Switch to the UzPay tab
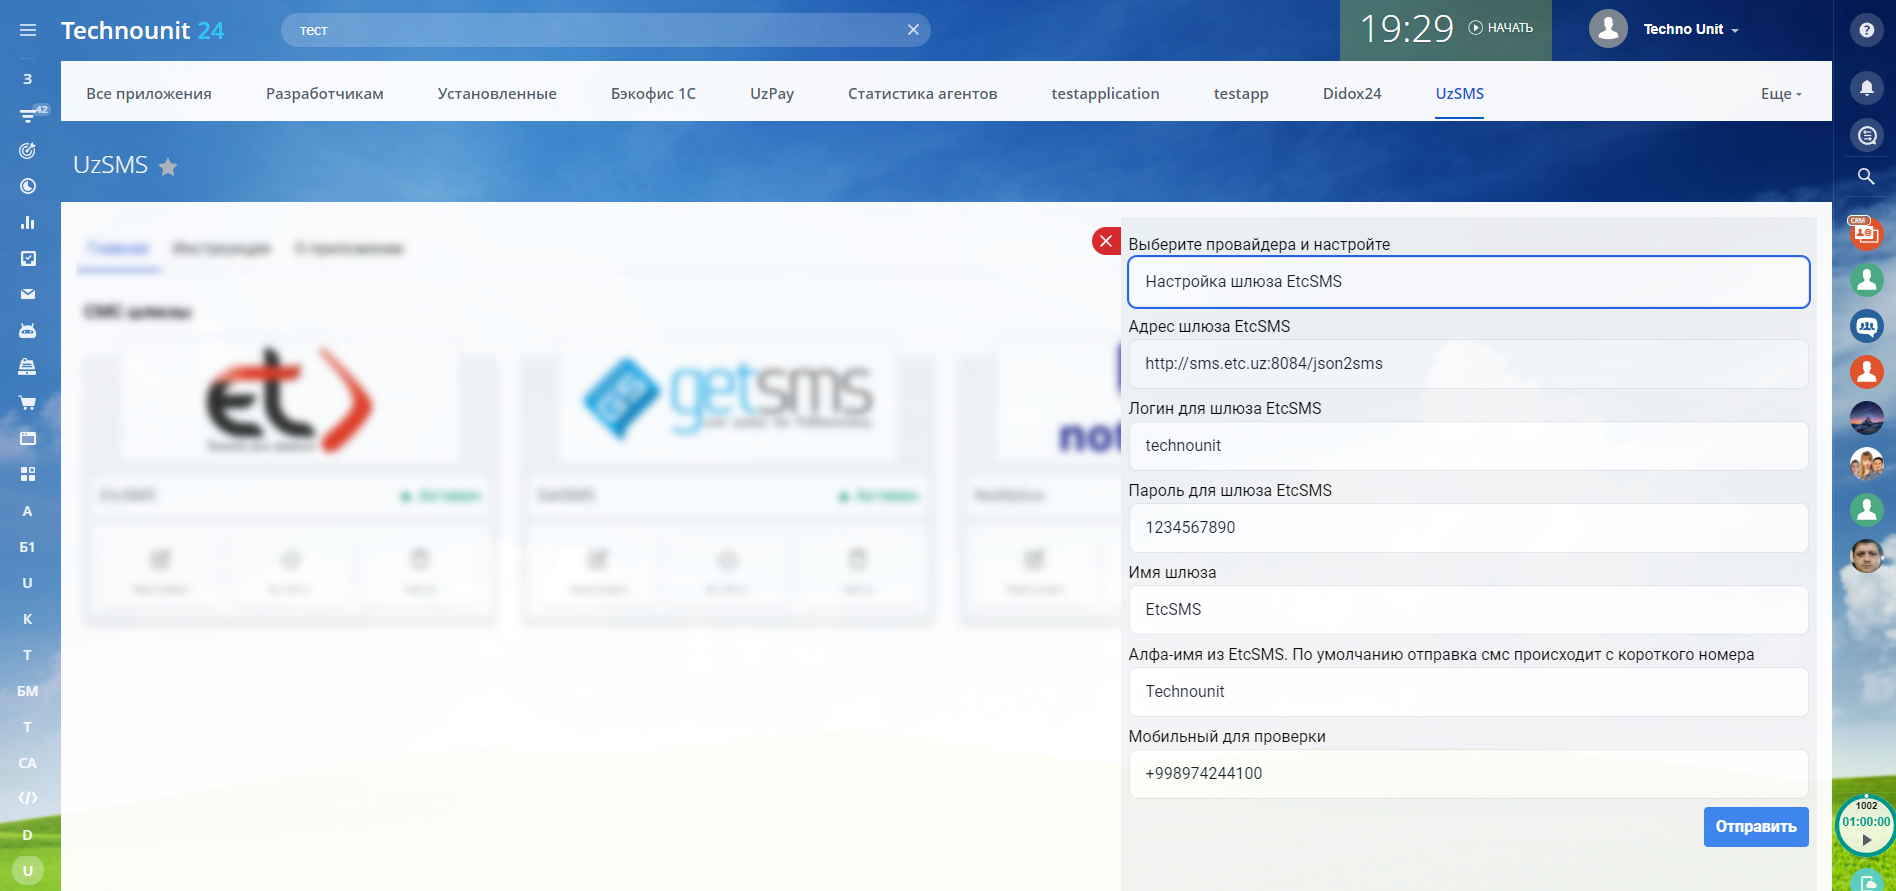This screenshot has height=891, width=1896. point(772,94)
